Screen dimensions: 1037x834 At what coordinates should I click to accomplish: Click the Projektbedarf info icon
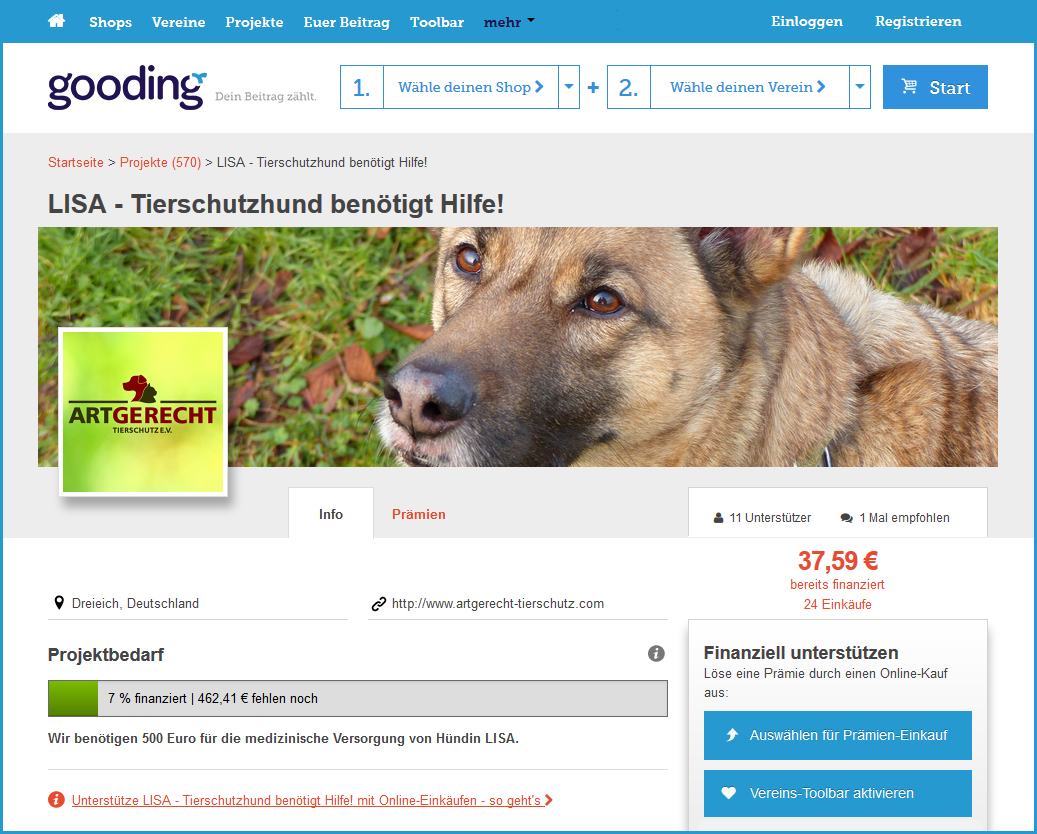(x=656, y=653)
